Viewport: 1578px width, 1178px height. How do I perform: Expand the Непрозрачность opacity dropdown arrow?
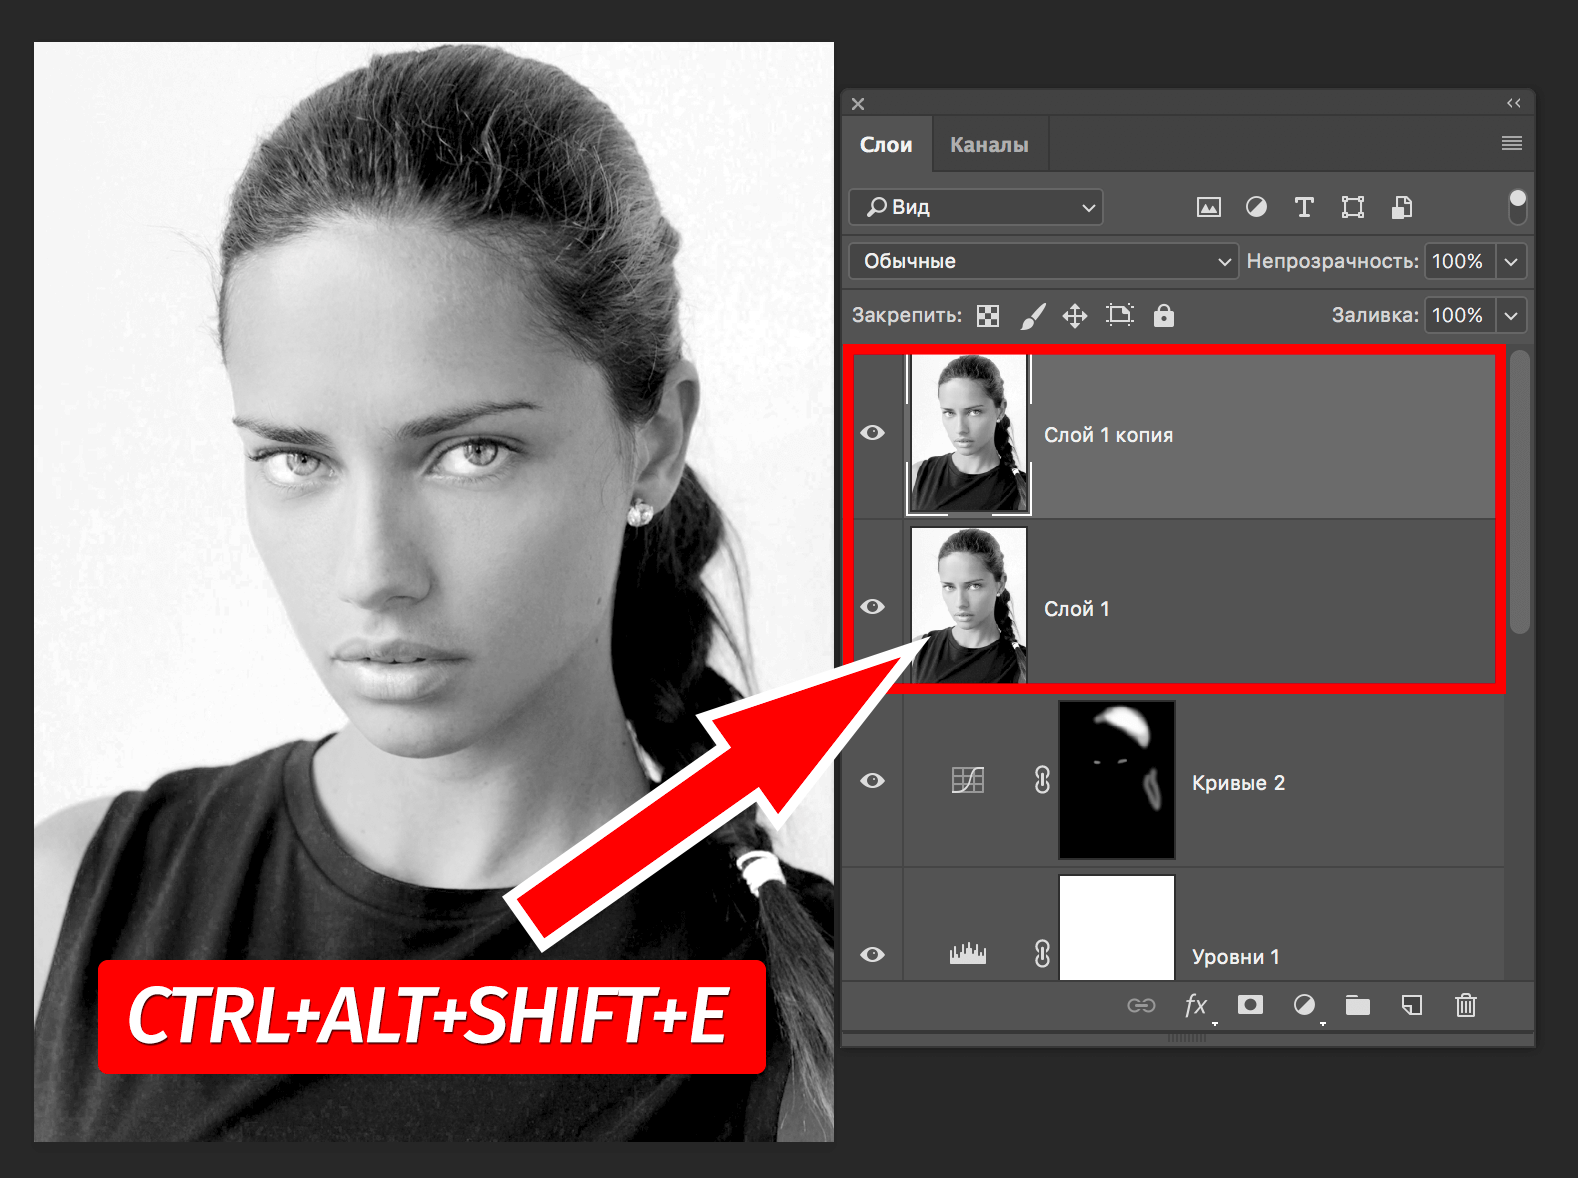1511,261
